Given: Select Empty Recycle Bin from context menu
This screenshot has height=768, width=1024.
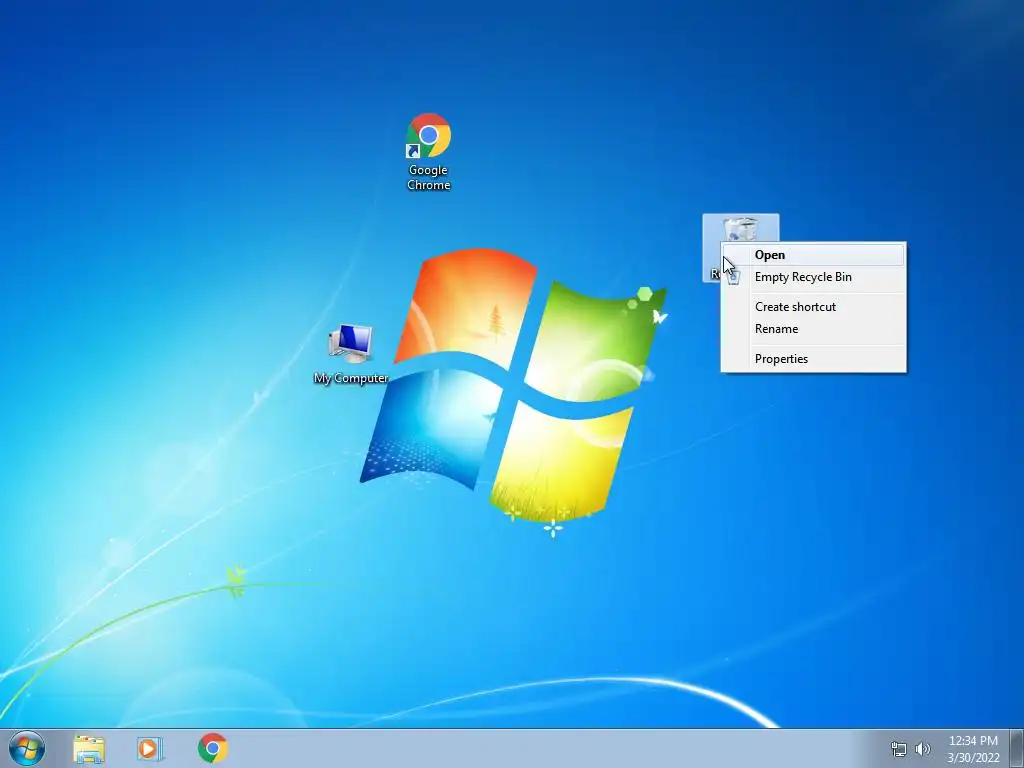Looking at the screenshot, I should click(813, 277).
